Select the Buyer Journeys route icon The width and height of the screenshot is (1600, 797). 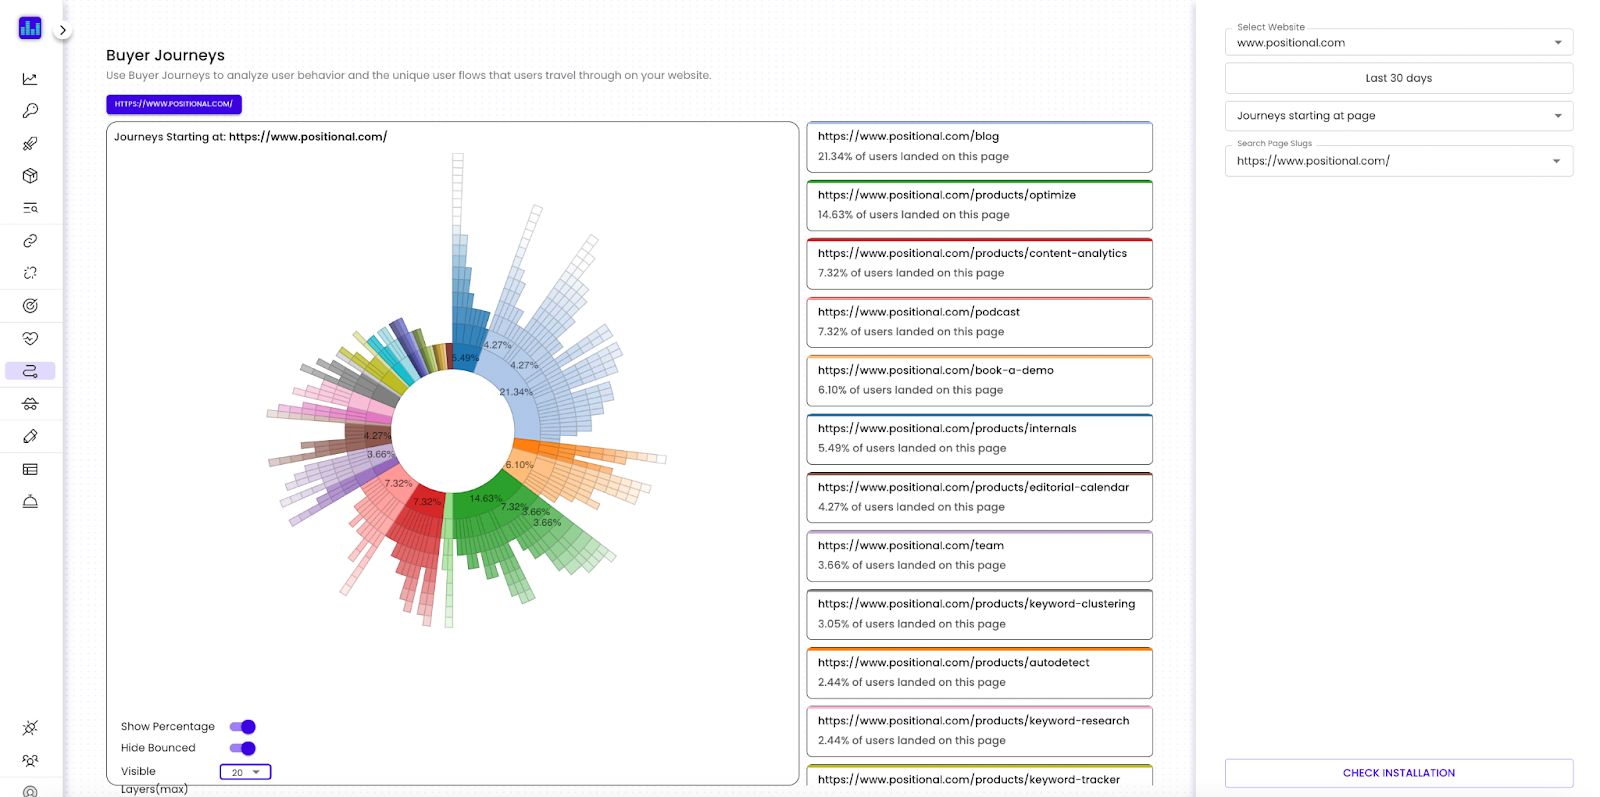coord(30,371)
